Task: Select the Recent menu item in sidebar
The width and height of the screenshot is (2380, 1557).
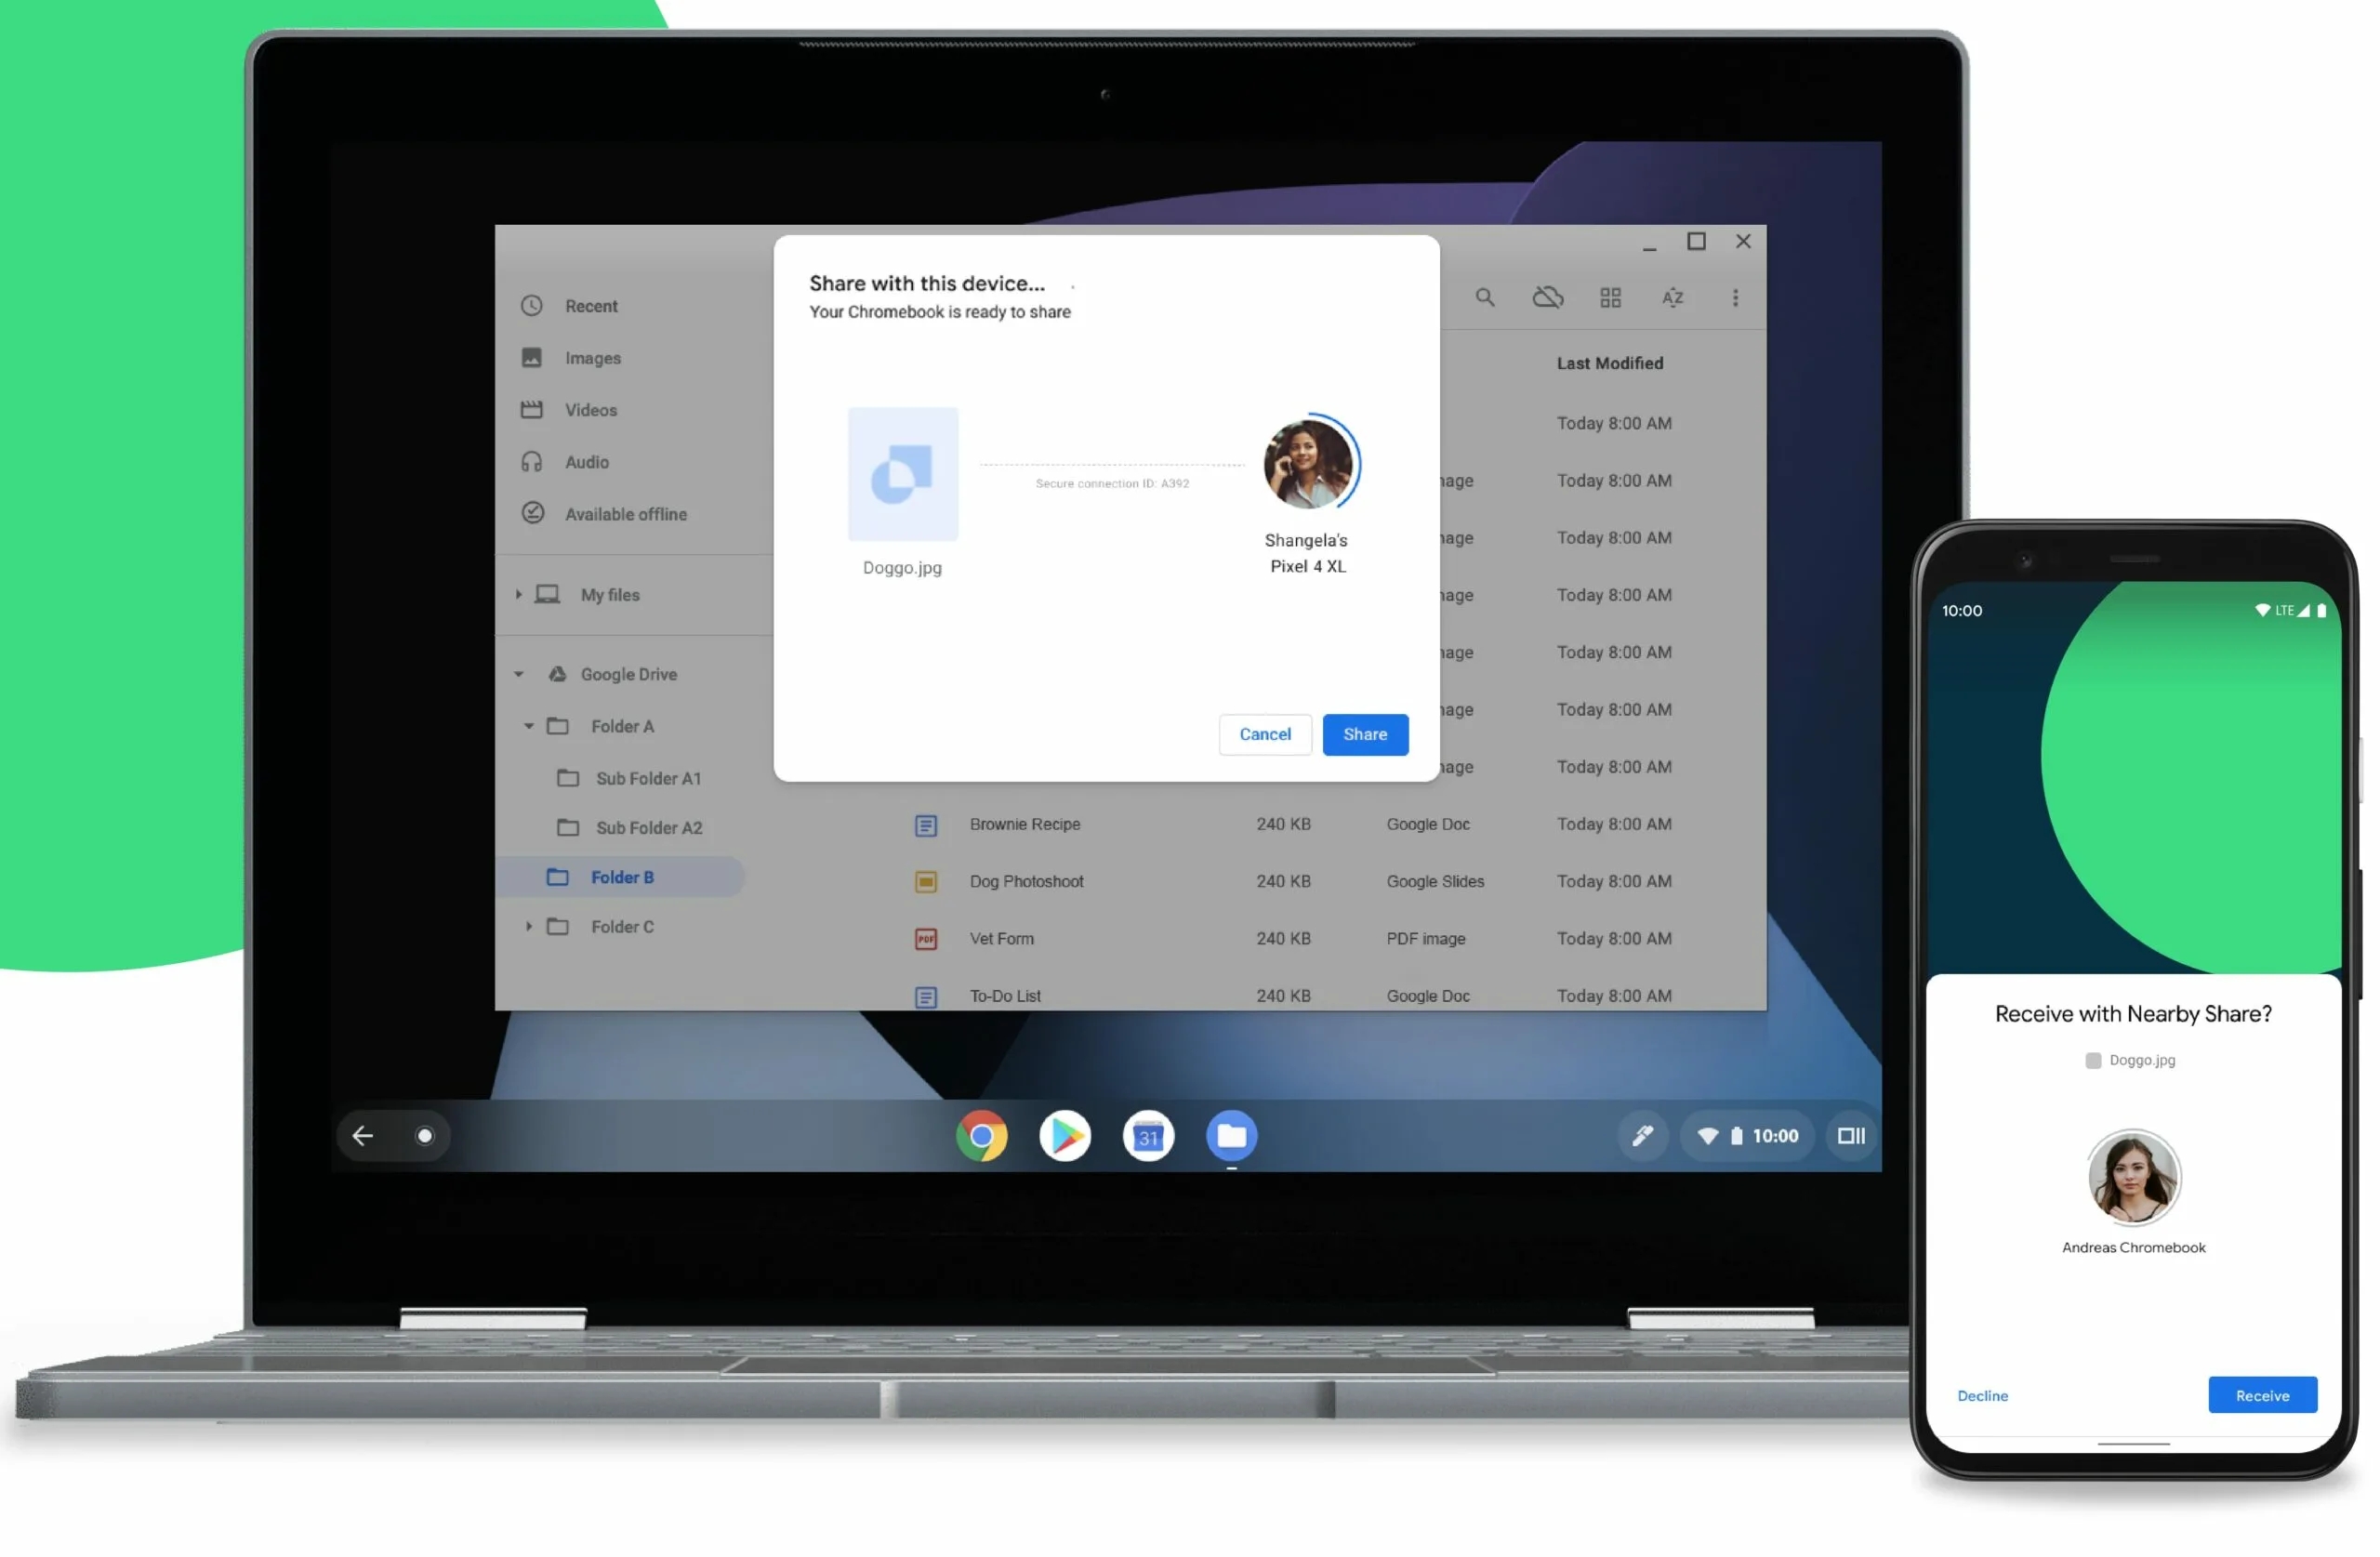Action: tap(588, 304)
